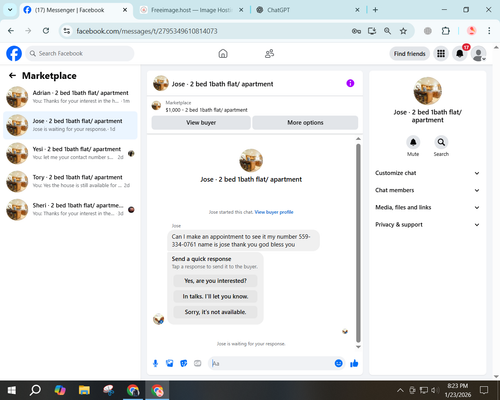Go to the Home feed icon
This screenshot has width=500, height=400.
point(223,53)
